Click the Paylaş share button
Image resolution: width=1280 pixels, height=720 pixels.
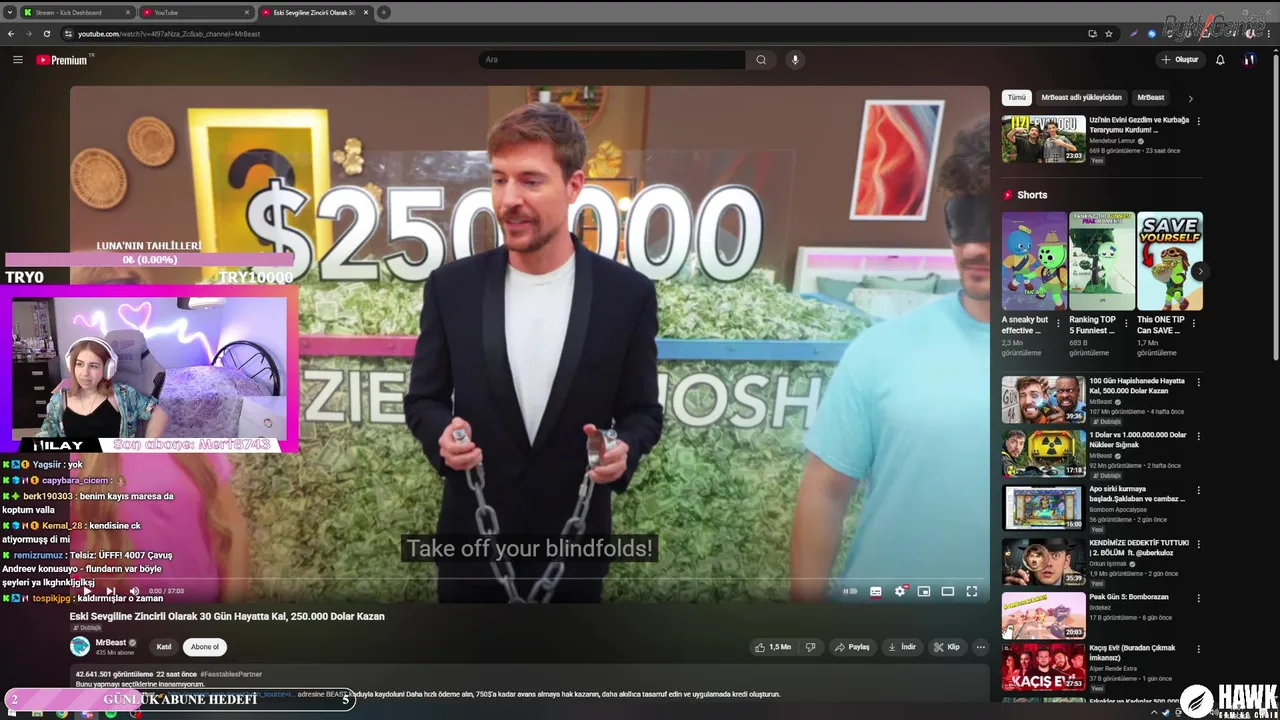pos(852,647)
